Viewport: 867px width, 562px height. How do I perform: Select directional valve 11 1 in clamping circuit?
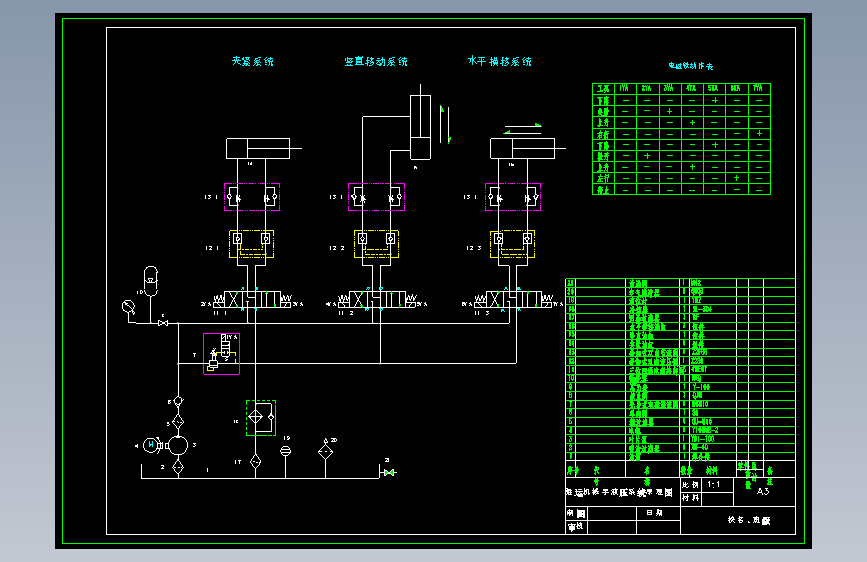click(252, 300)
